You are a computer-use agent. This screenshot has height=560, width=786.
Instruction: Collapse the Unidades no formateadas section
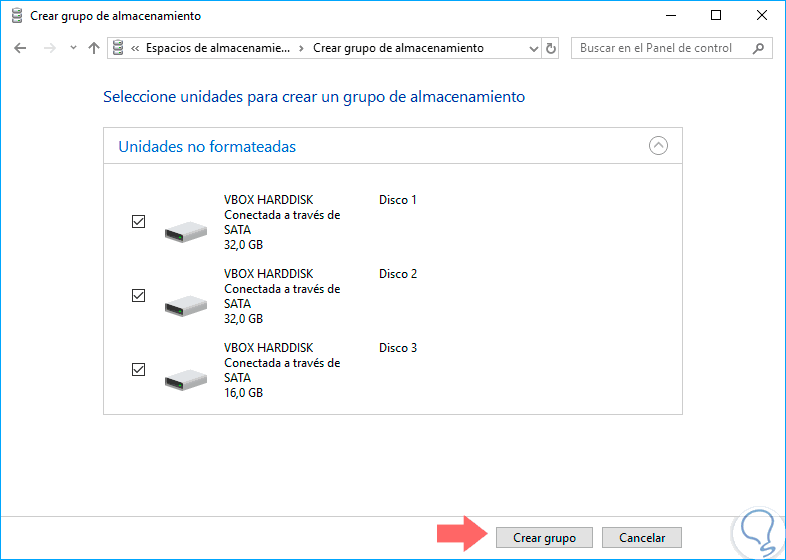(658, 146)
